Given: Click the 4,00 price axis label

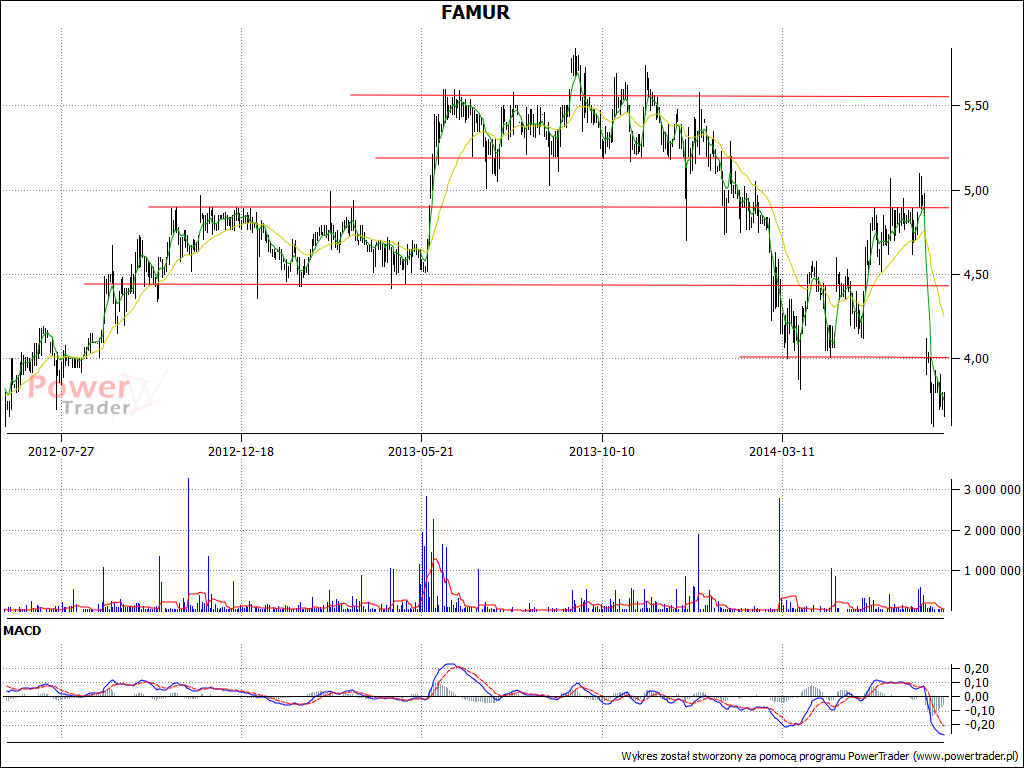Looking at the screenshot, I should click(x=976, y=359).
